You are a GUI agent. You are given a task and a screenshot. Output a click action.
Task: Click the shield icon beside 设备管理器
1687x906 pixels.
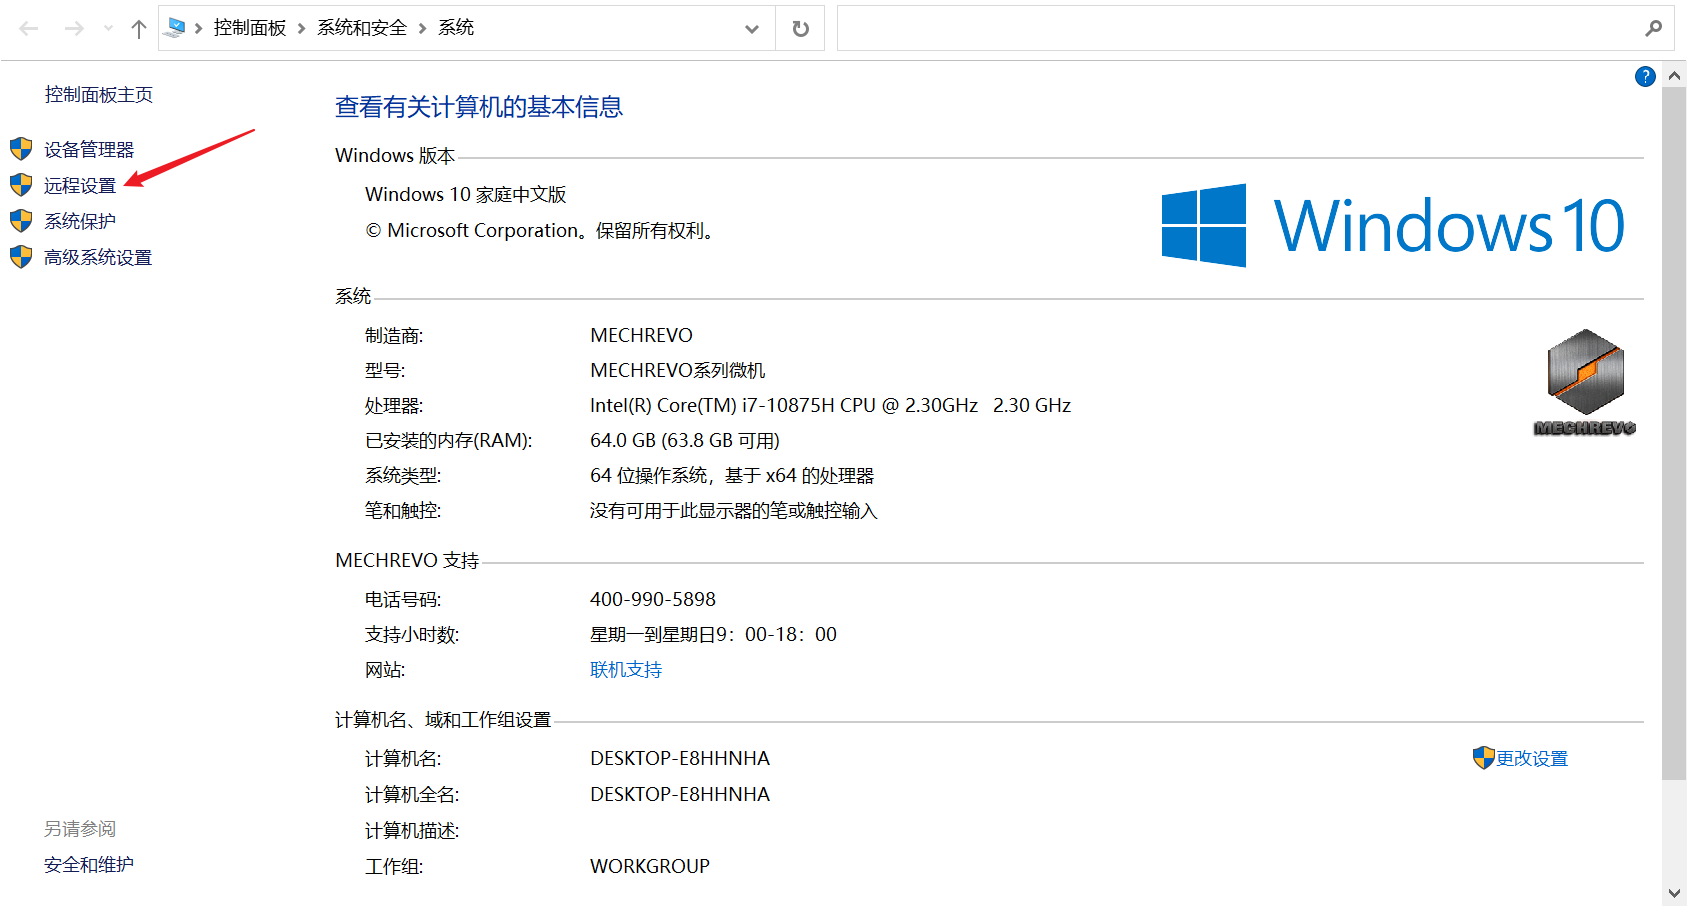tap(21, 149)
